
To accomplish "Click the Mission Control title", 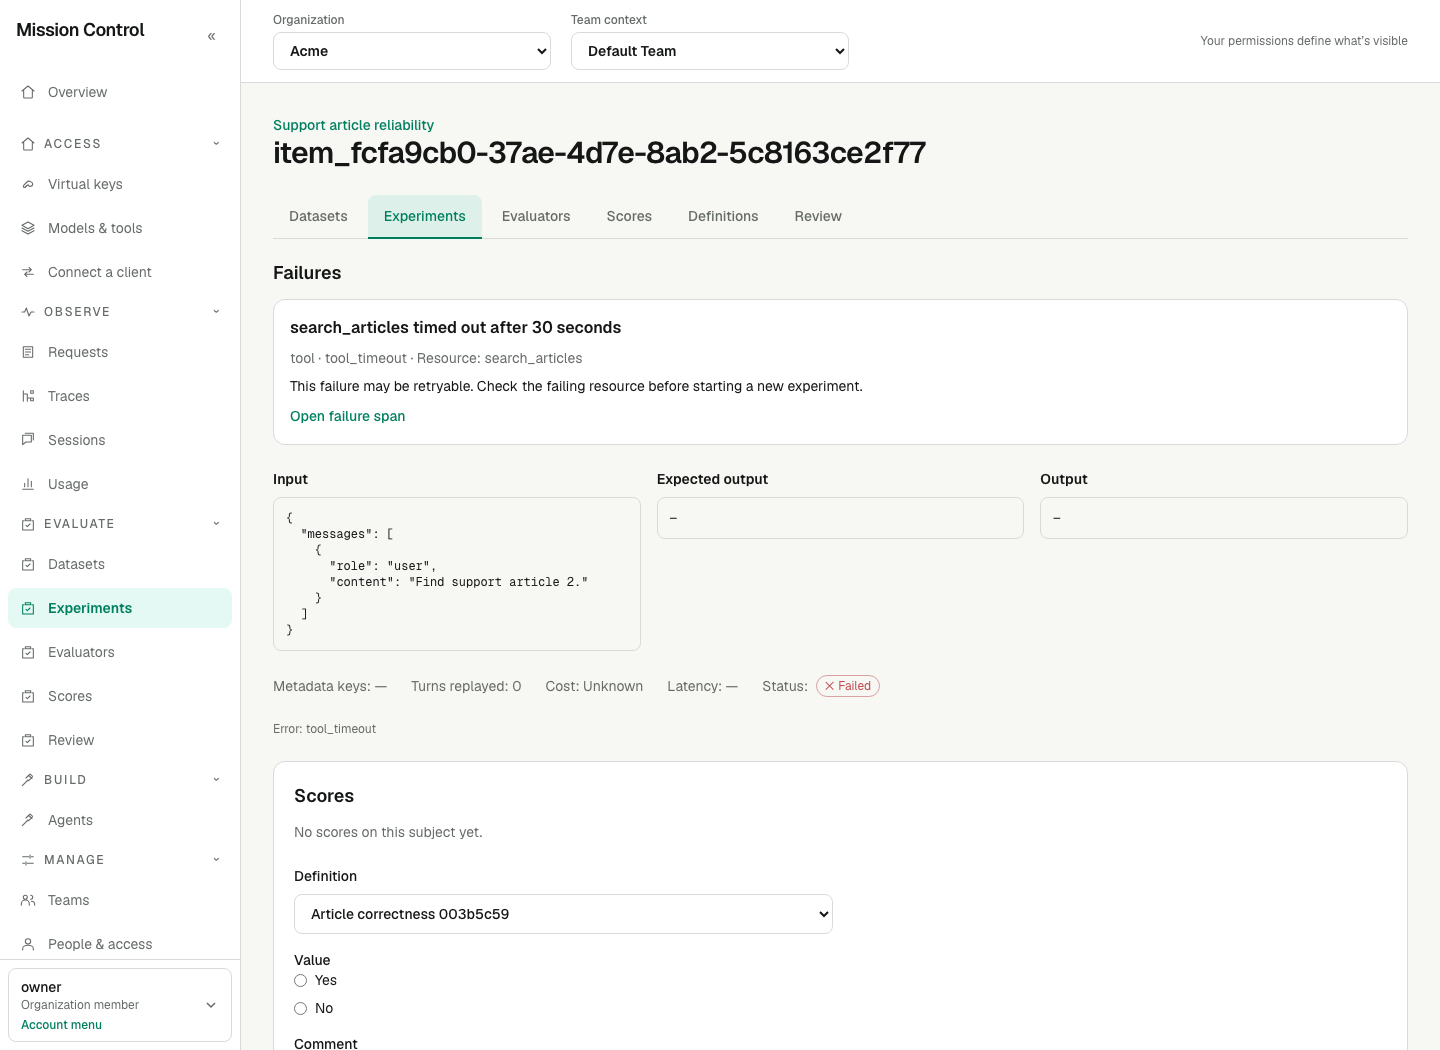I will pyautogui.click(x=80, y=30).
